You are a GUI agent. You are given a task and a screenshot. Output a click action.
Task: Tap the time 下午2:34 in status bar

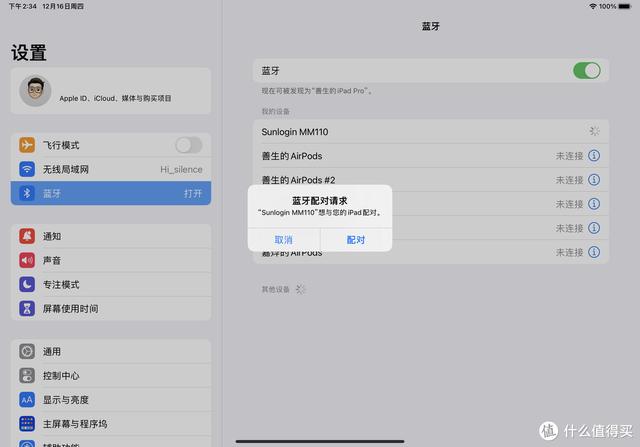click(23, 6)
